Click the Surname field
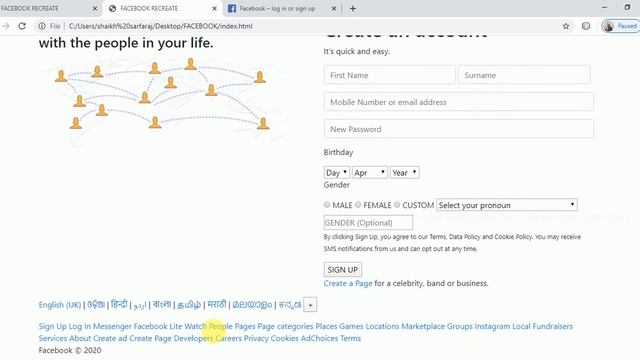 coord(524,75)
